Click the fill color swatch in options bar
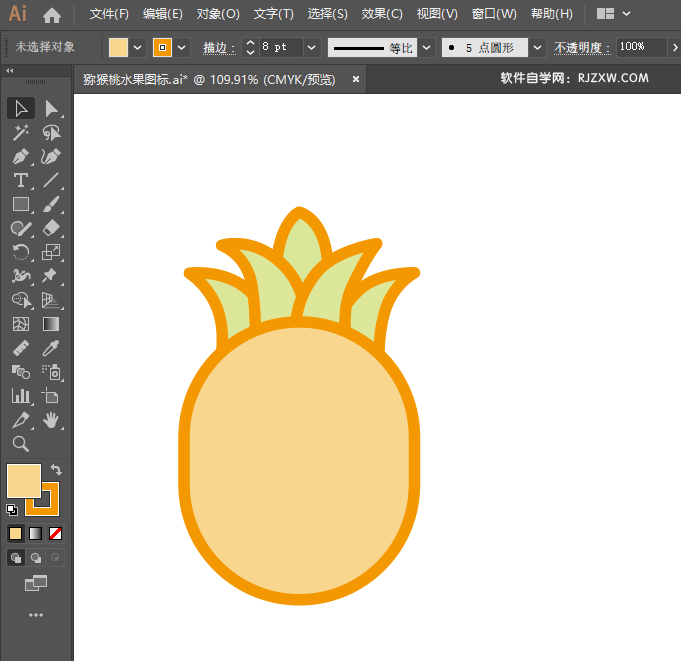The image size is (681, 661). tap(118, 47)
